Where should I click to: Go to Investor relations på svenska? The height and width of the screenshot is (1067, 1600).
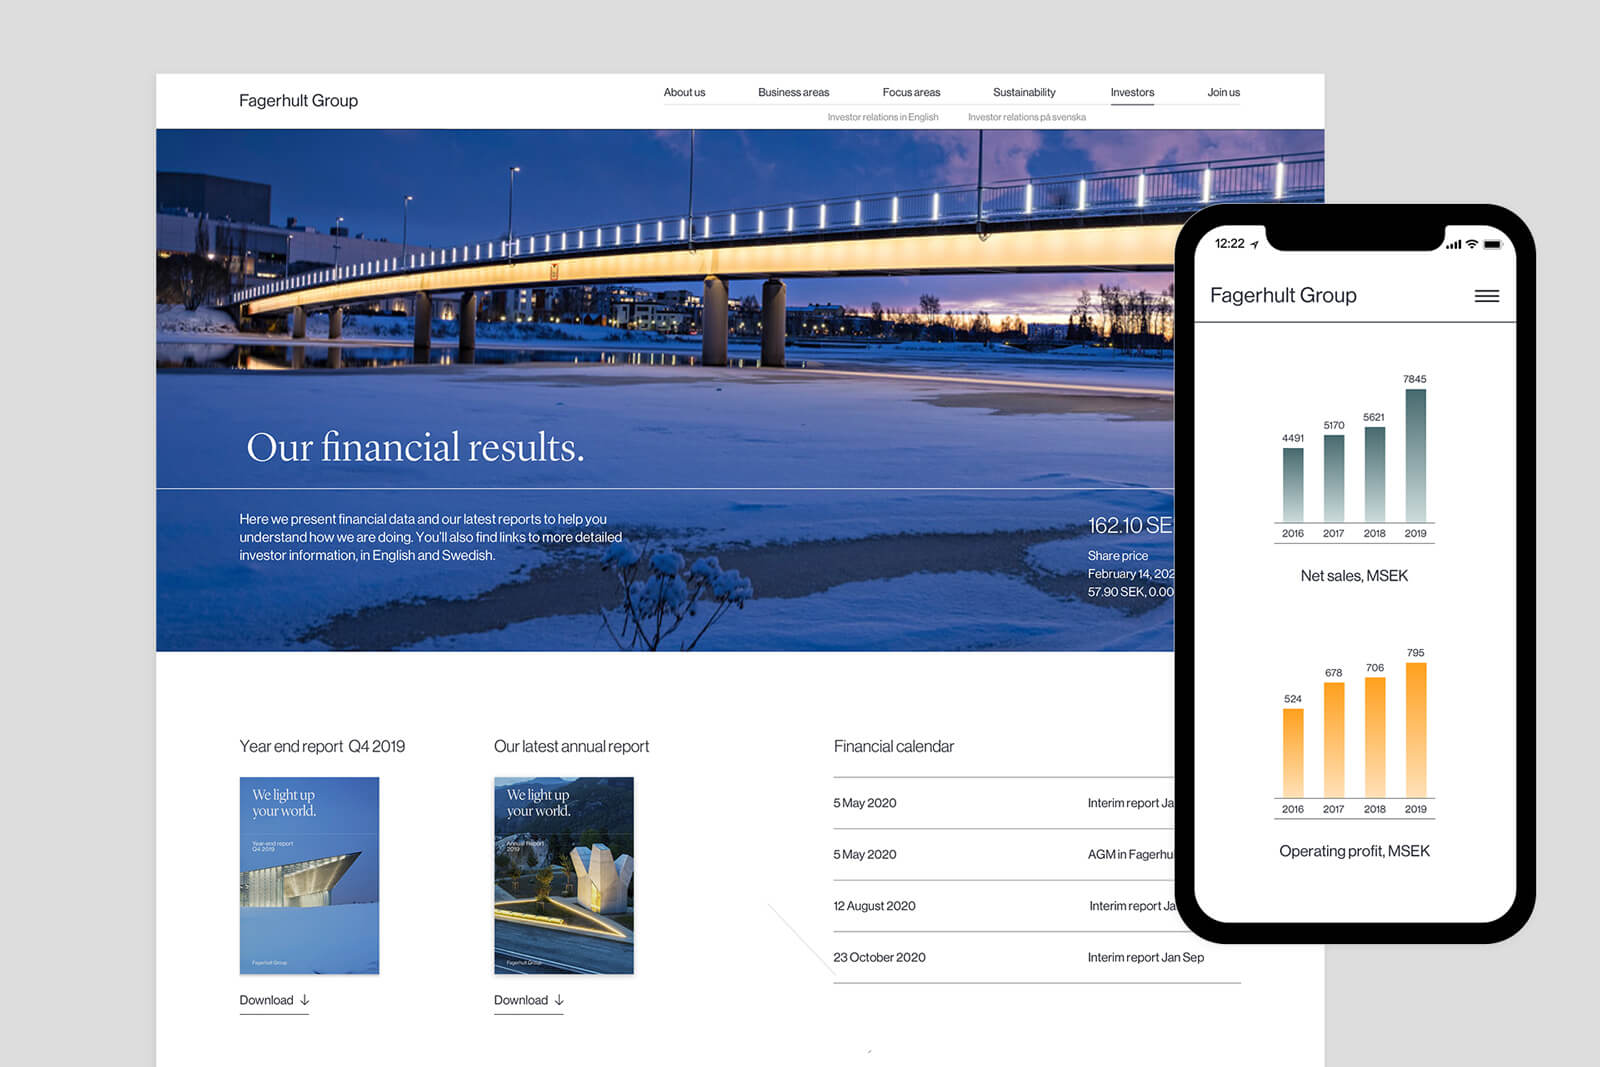(1027, 117)
